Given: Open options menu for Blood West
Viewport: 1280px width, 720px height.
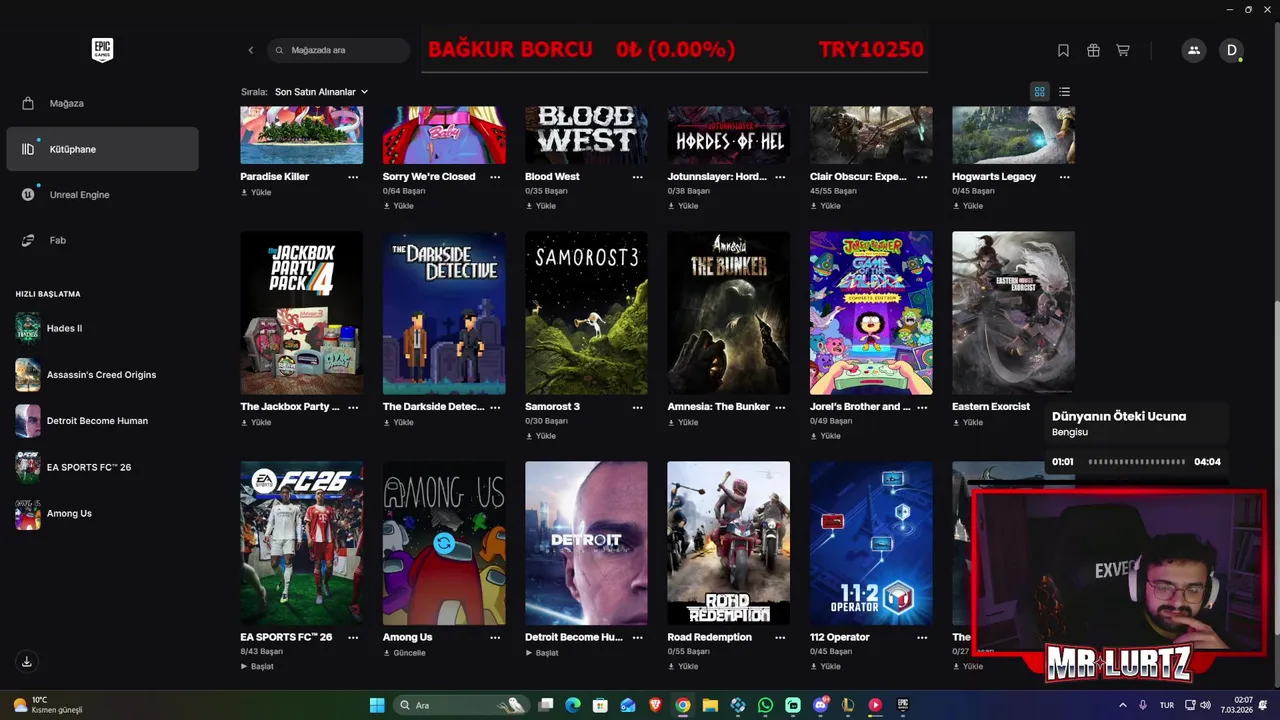Looking at the screenshot, I should pyautogui.click(x=638, y=177).
